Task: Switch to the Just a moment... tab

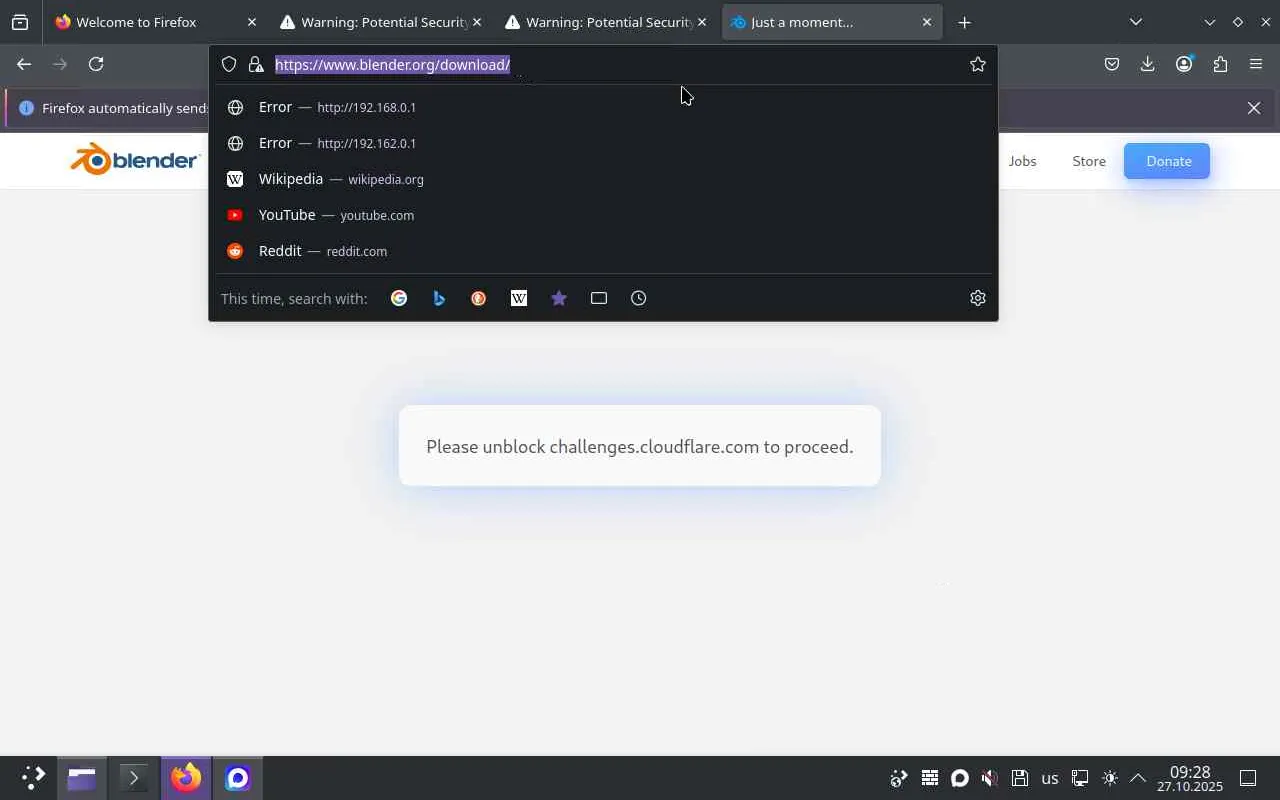Action: point(832,22)
